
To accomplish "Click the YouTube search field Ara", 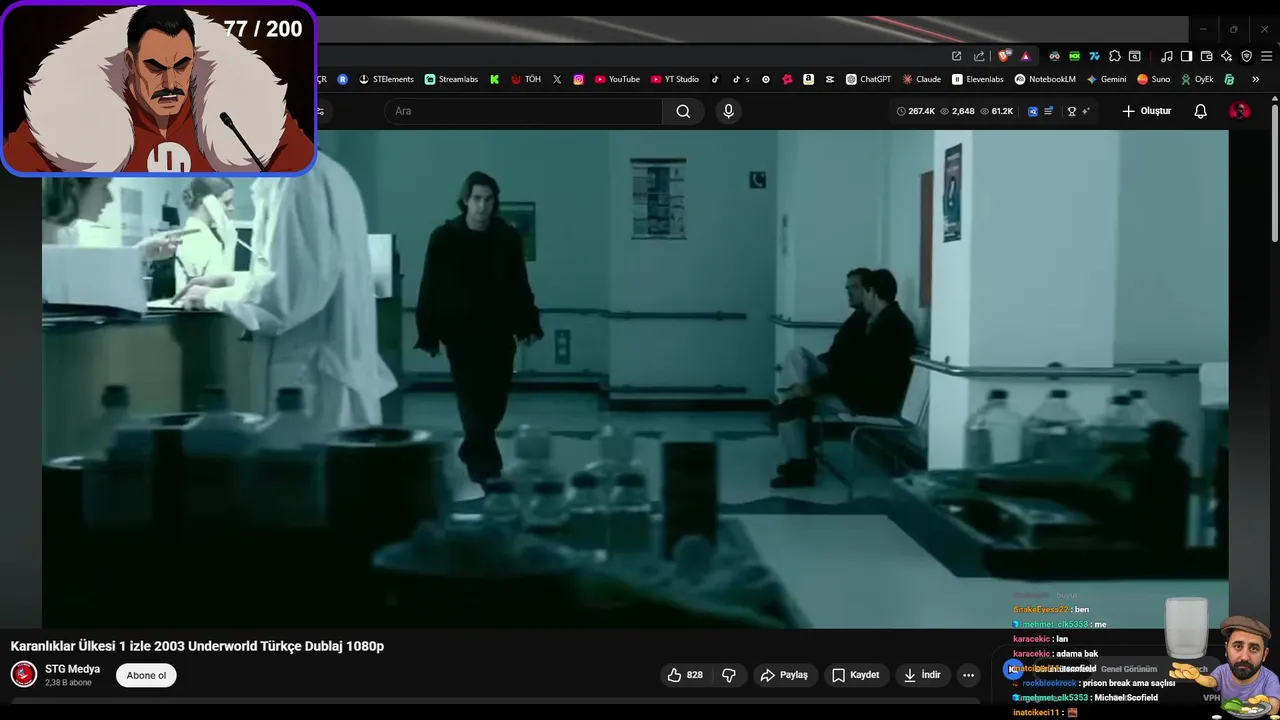I will pyautogui.click(x=523, y=111).
